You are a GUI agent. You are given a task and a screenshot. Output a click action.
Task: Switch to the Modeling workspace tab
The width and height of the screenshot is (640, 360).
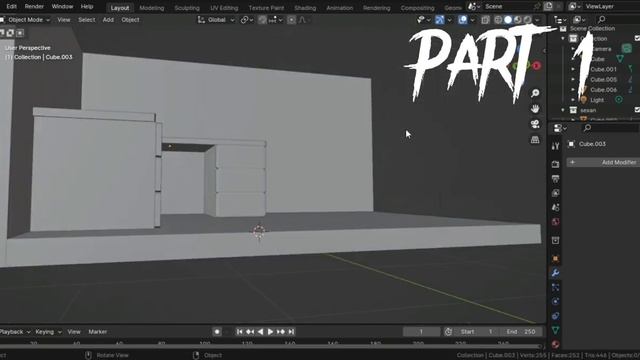point(152,8)
